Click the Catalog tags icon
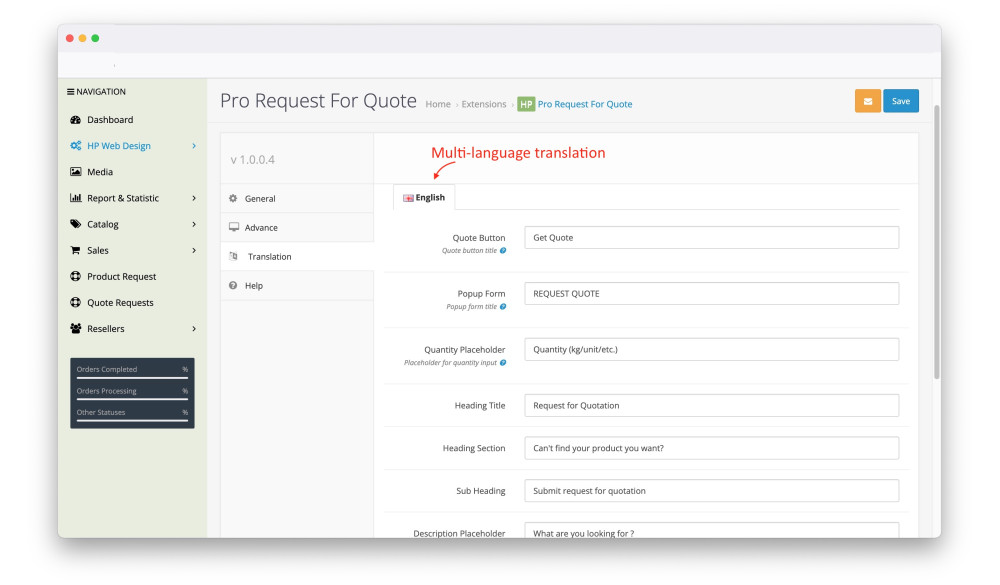1000x585 pixels. point(76,224)
